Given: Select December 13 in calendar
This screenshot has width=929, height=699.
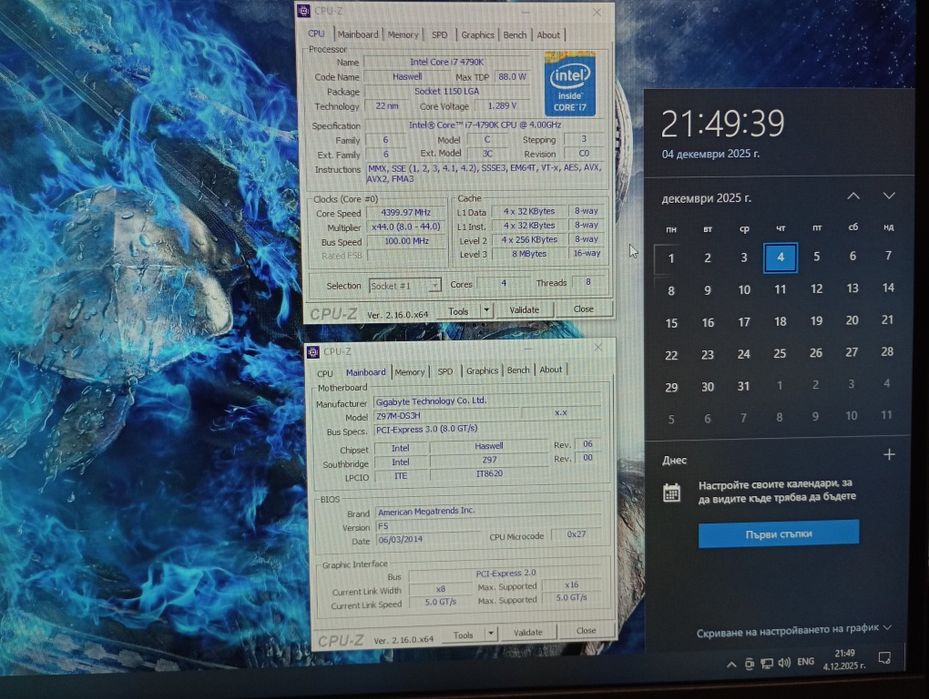Looking at the screenshot, I should [x=852, y=288].
